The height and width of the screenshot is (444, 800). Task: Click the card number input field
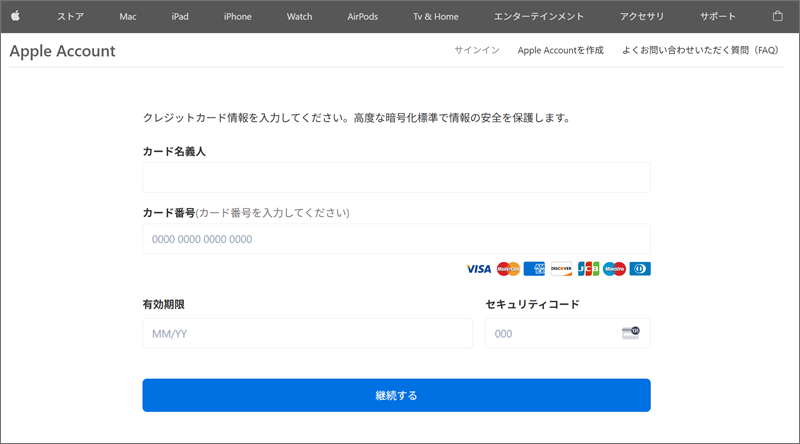click(x=396, y=238)
